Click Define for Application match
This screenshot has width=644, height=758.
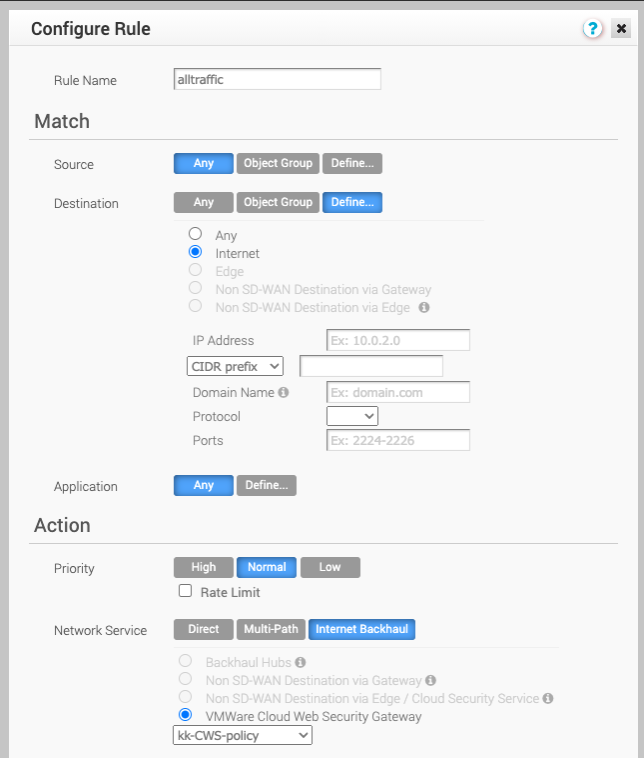(x=266, y=485)
